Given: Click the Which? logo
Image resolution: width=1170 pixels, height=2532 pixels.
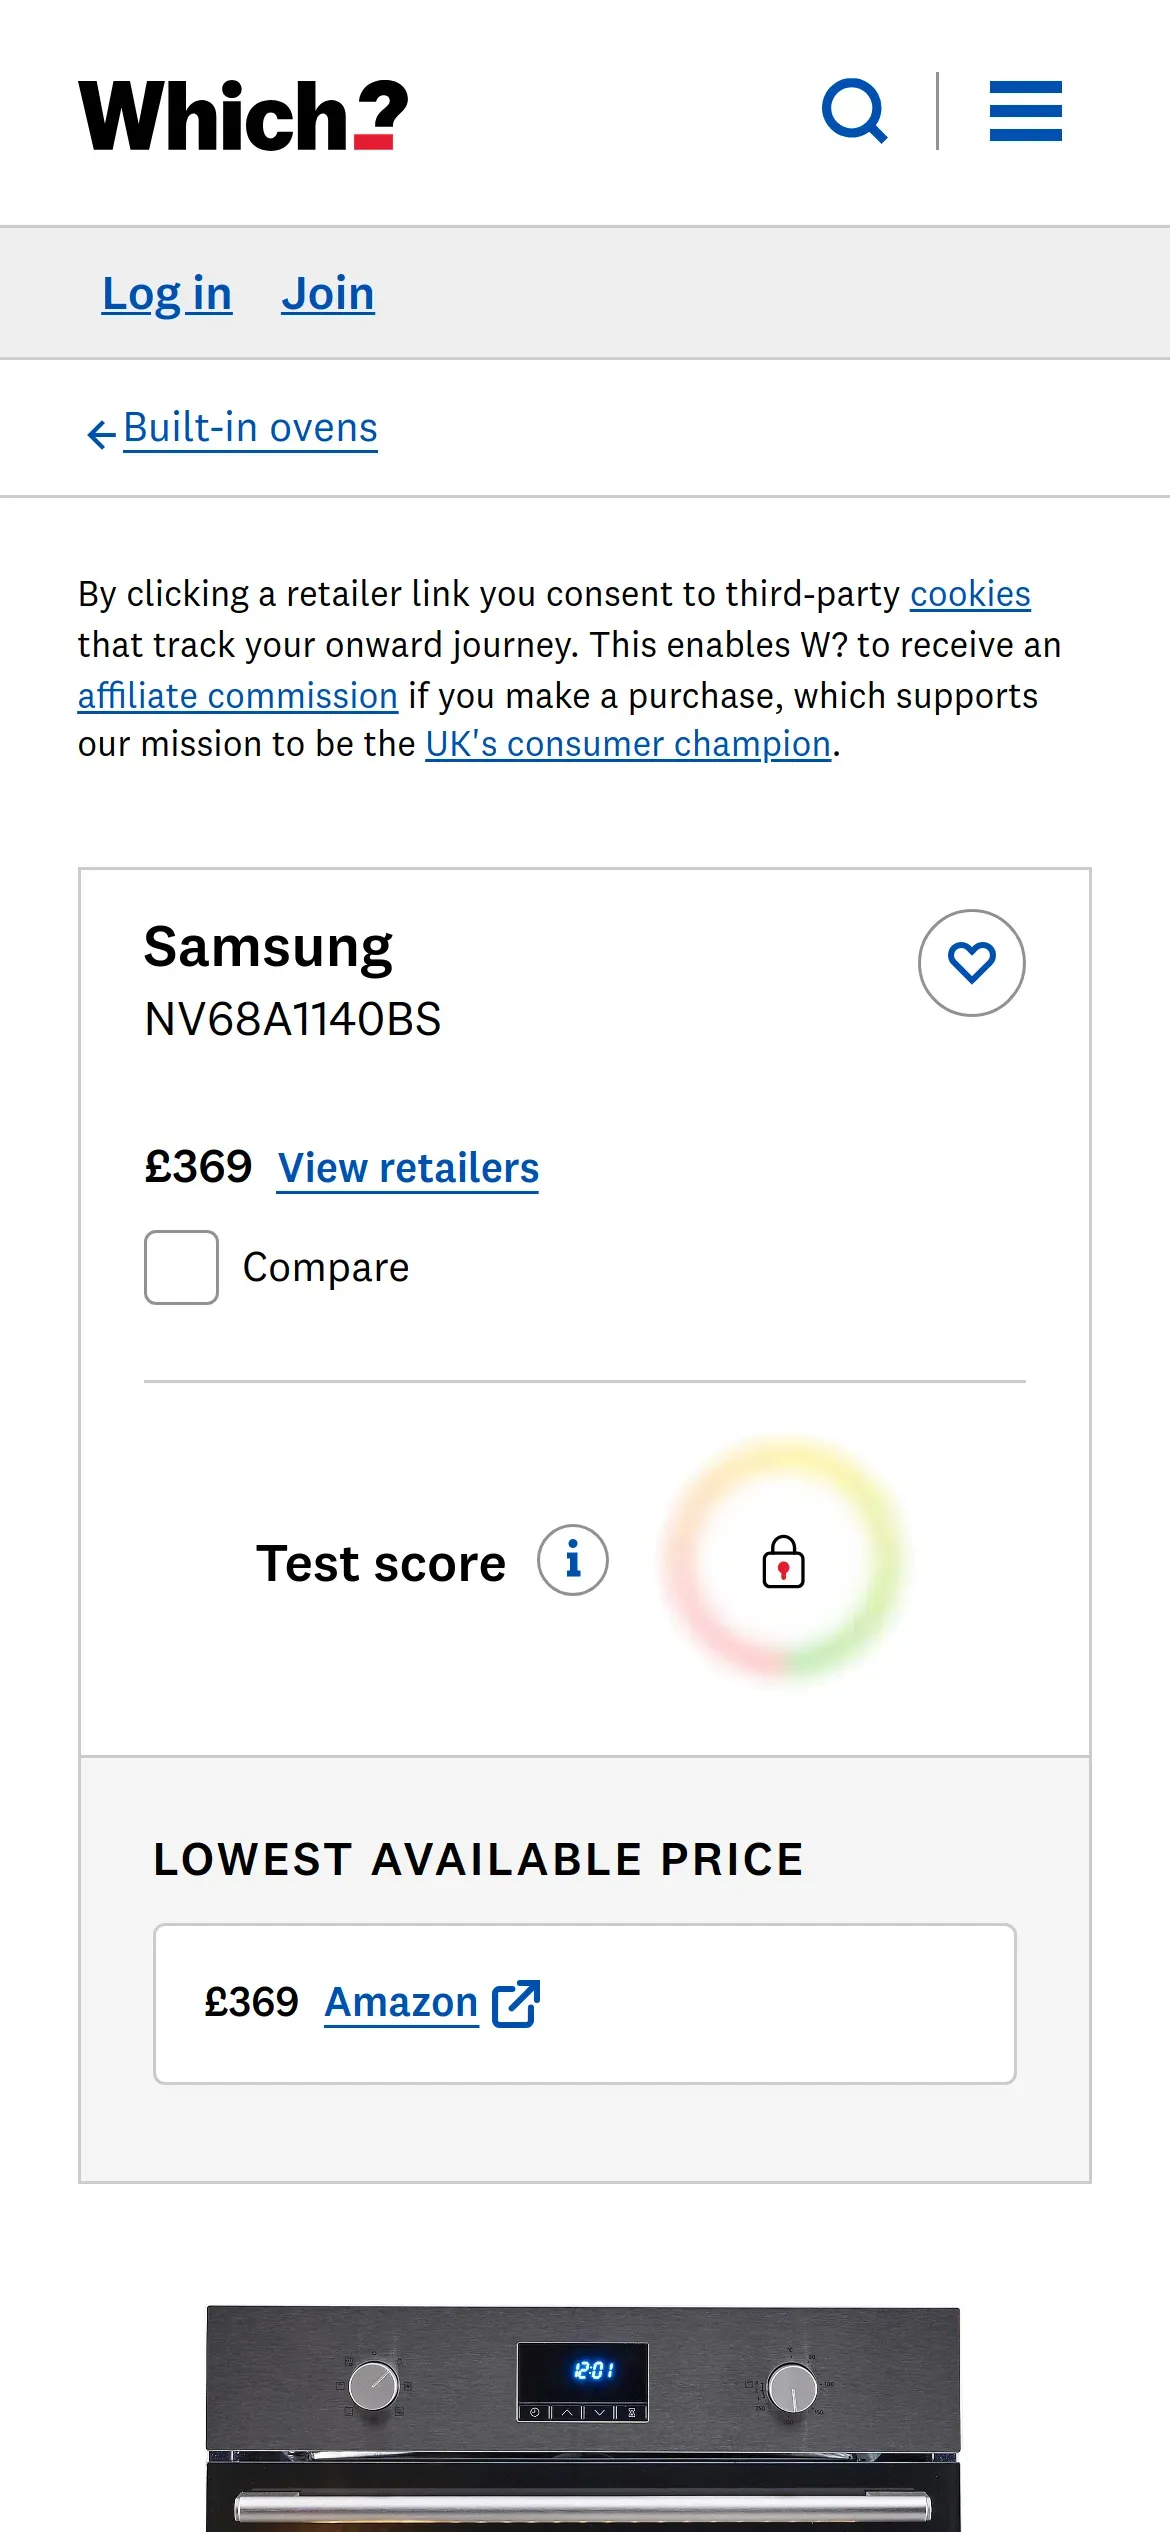Looking at the screenshot, I should click(243, 116).
